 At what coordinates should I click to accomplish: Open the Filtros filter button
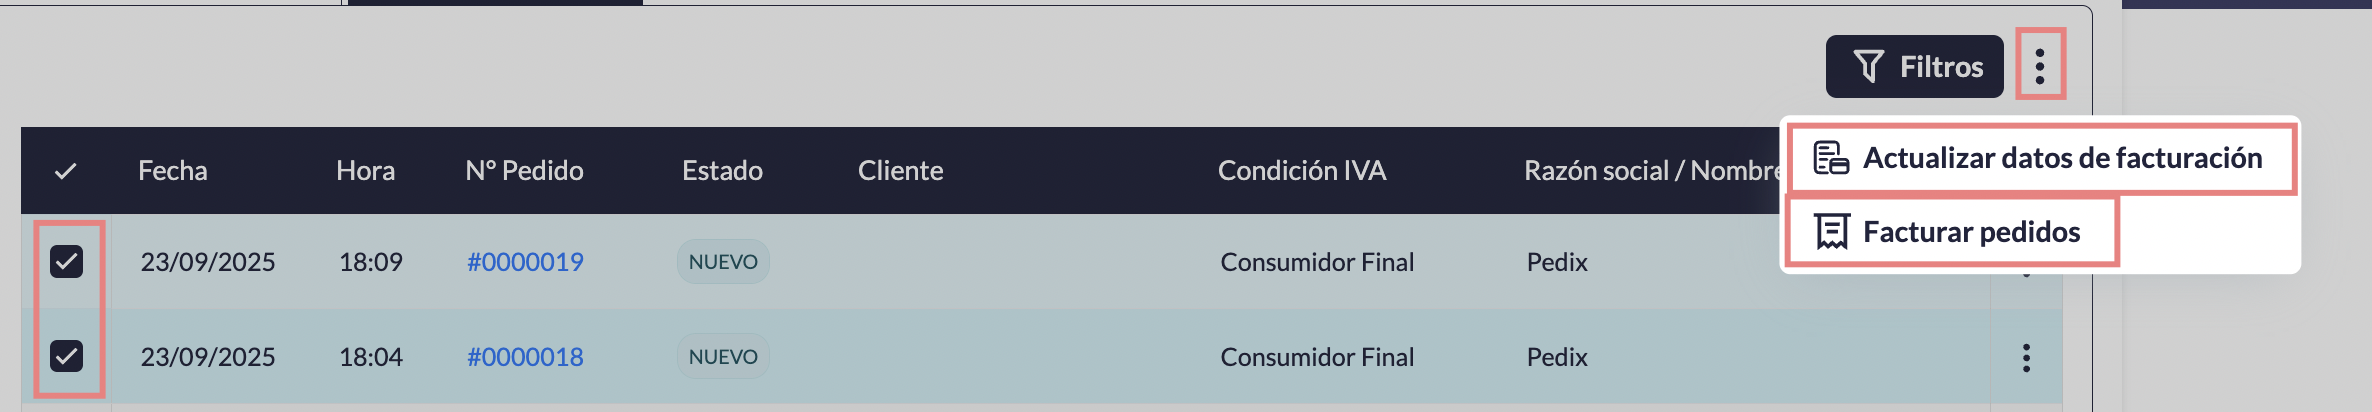coord(1914,67)
